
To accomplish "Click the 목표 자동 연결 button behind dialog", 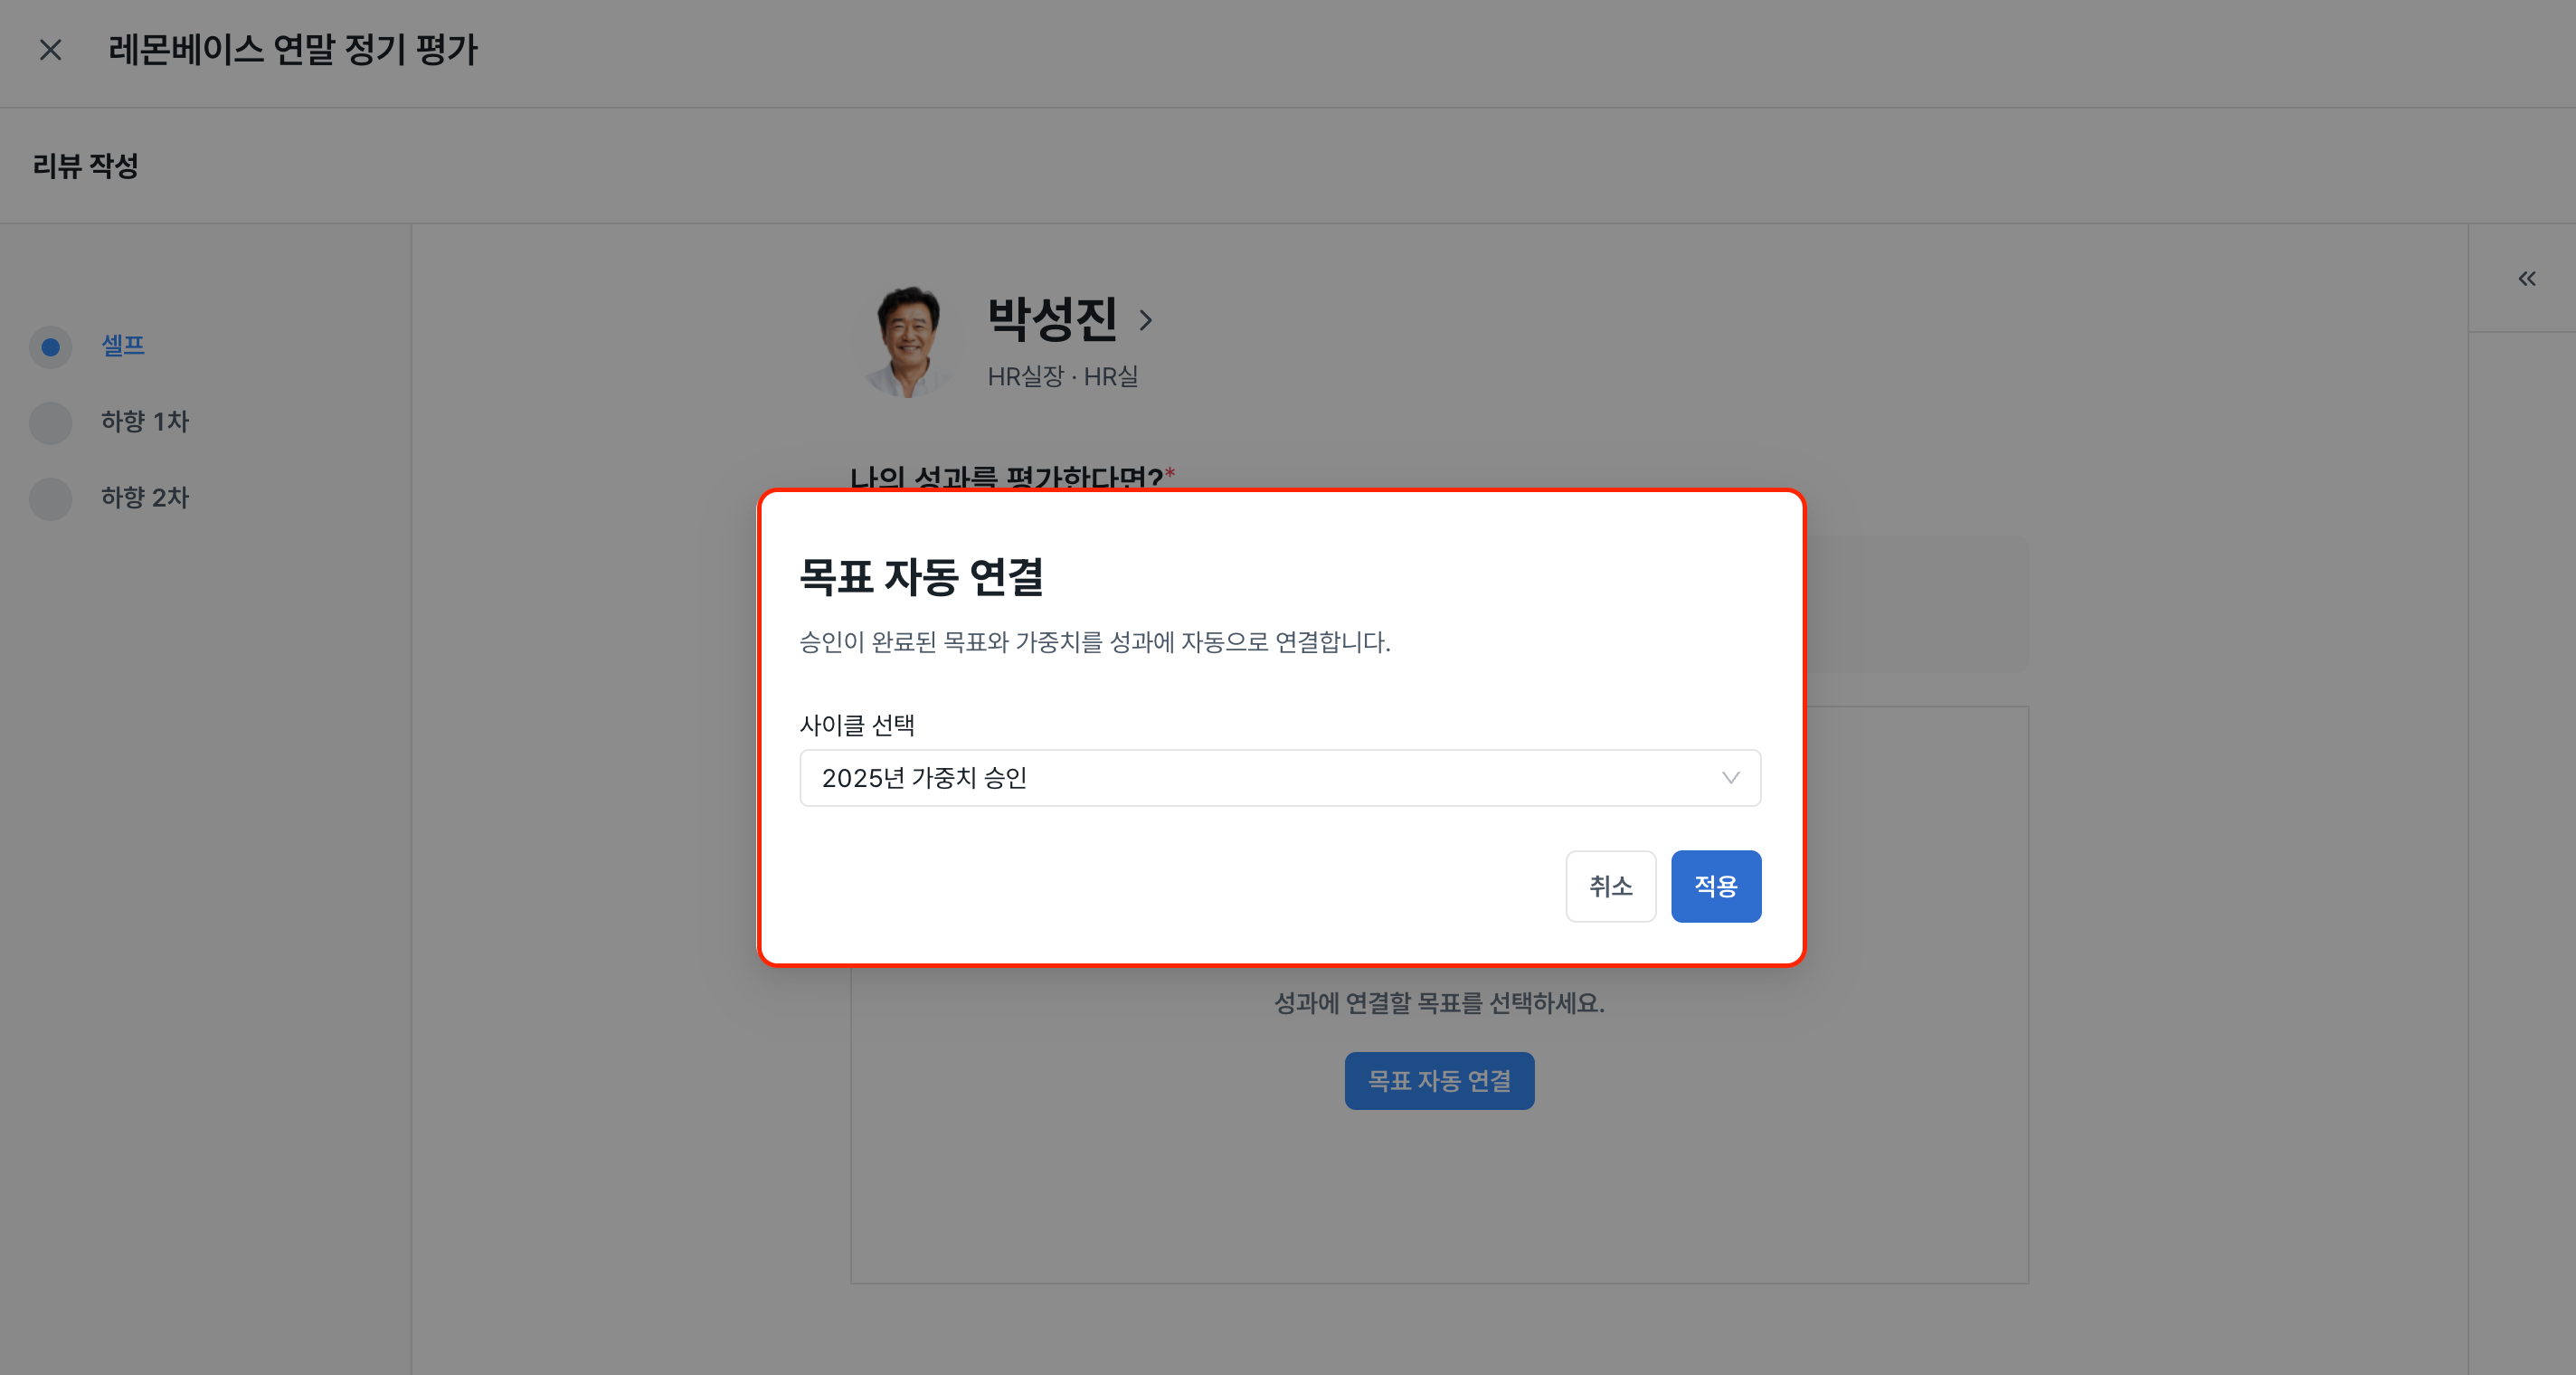I will [x=1439, y=1081].
